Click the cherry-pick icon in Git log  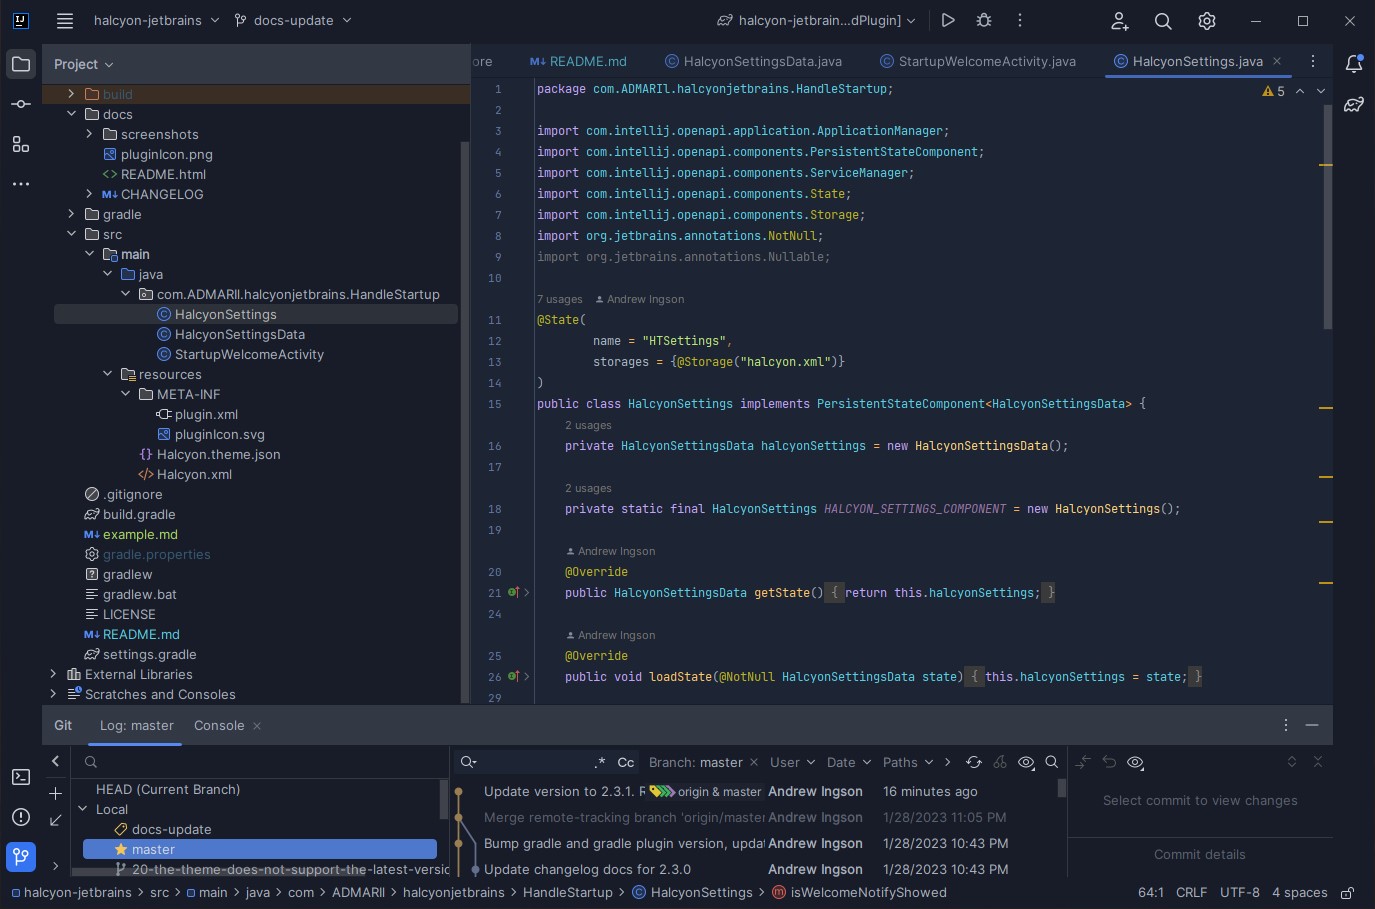(x=1000, y=762)
